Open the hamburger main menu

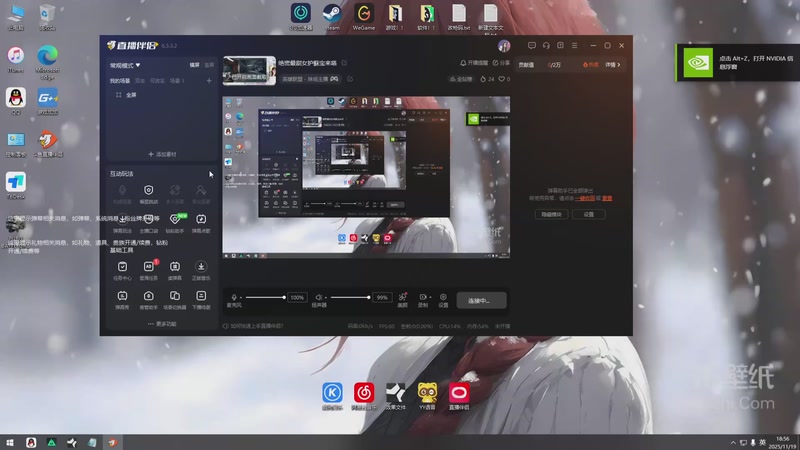click(x=574, y=45)
